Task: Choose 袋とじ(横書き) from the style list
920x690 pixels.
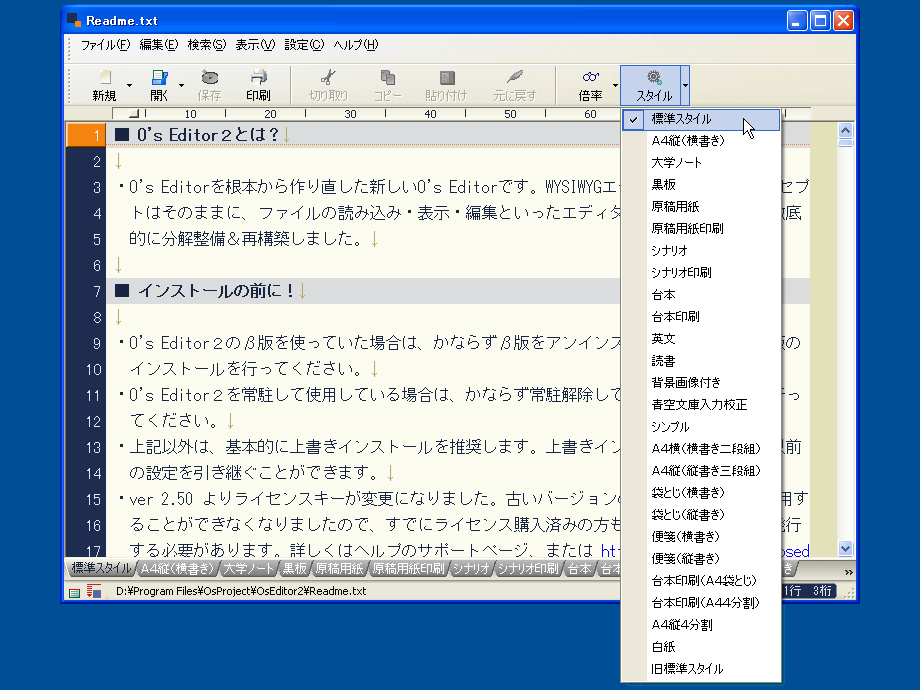Action: (x=701, y=493)
